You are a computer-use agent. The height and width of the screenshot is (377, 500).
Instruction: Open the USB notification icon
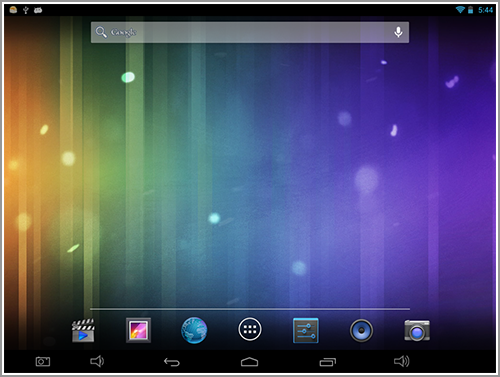tap(26, 10)
